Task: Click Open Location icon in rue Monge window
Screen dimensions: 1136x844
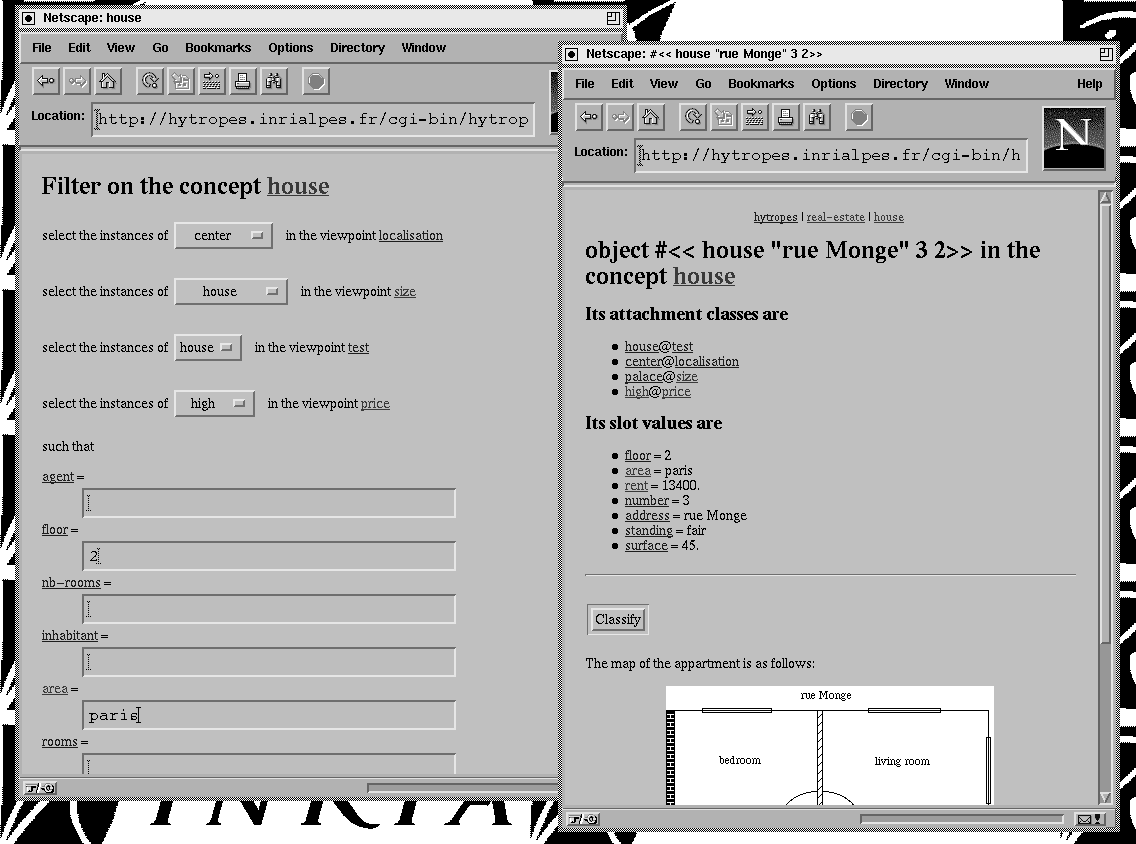Action: pyautogui.click(x=754, y=117)
